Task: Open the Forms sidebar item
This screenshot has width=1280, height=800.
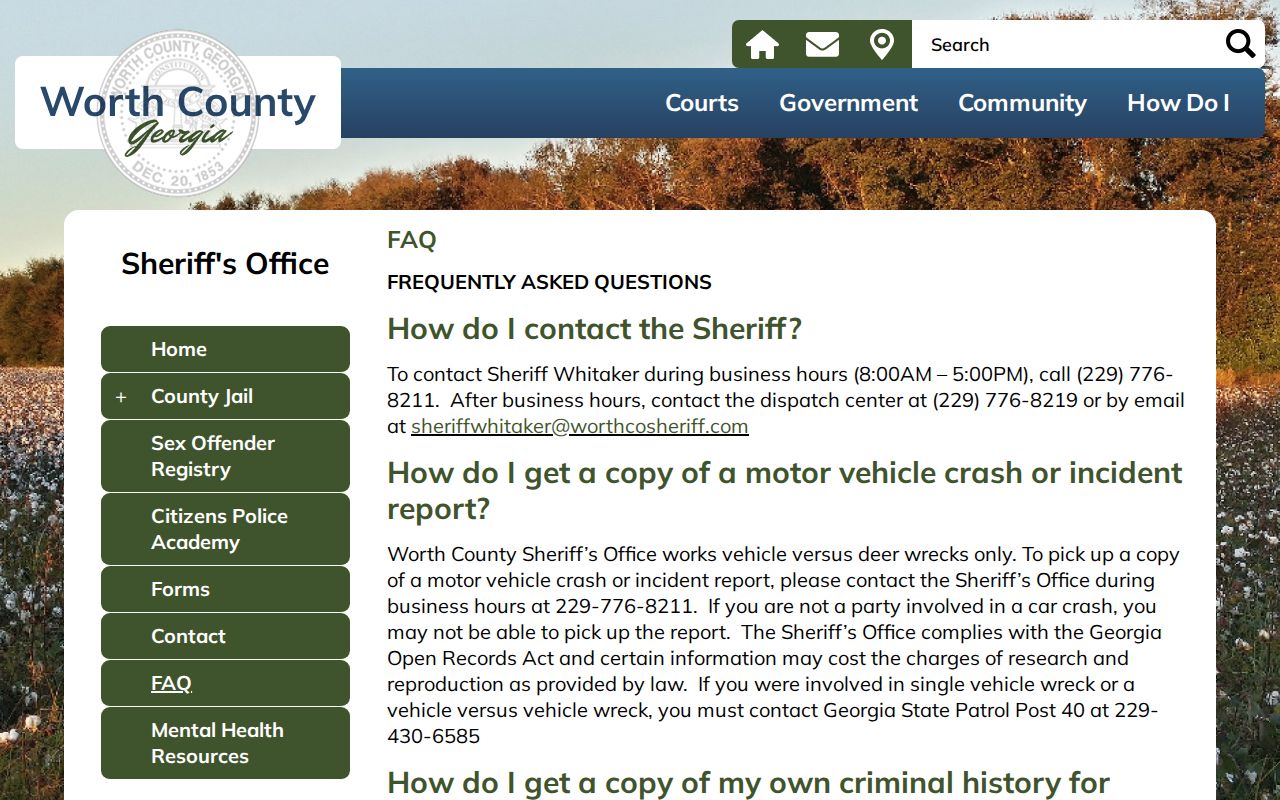Action: 225,589
